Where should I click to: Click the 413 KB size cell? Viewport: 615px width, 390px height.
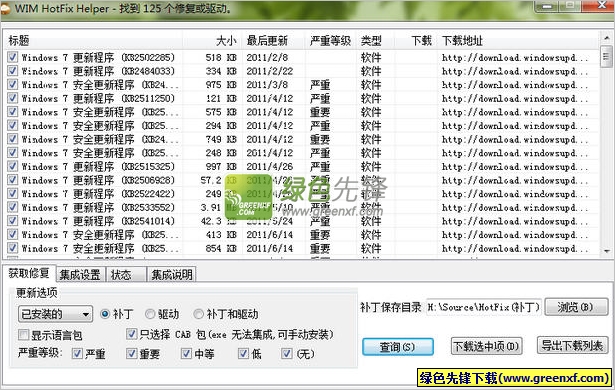pyautogui.click(x=221, y=235)
